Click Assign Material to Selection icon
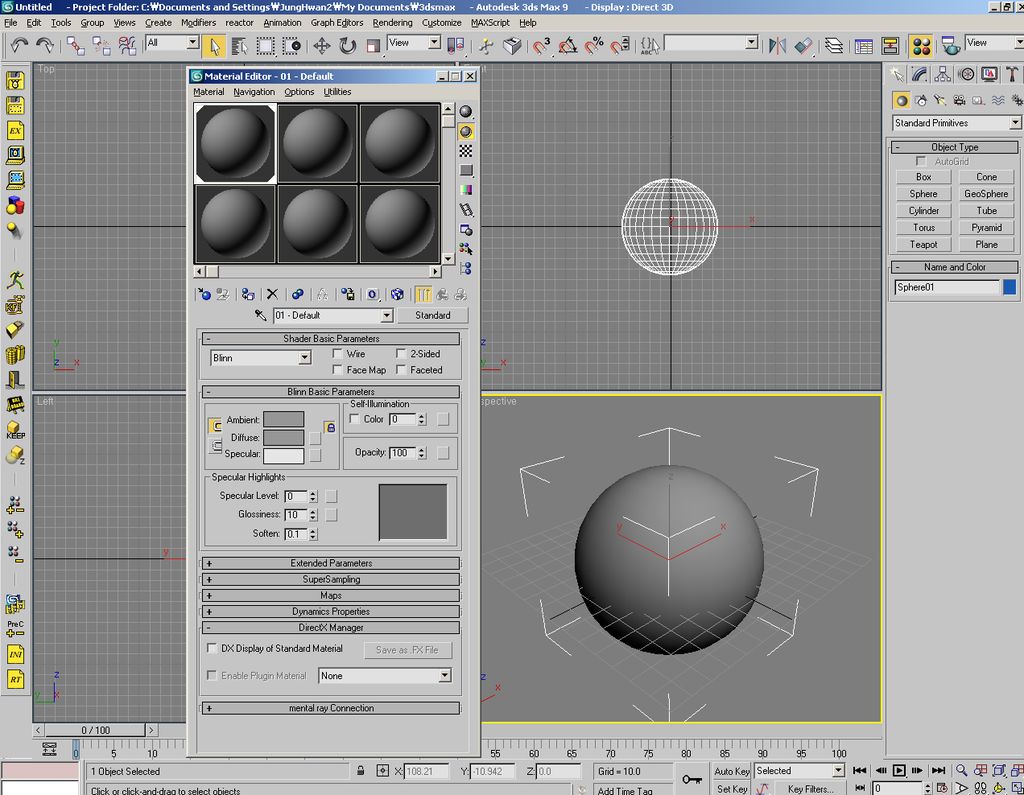Viewport: 1024px width, 795px height. (x=248, y=295)
